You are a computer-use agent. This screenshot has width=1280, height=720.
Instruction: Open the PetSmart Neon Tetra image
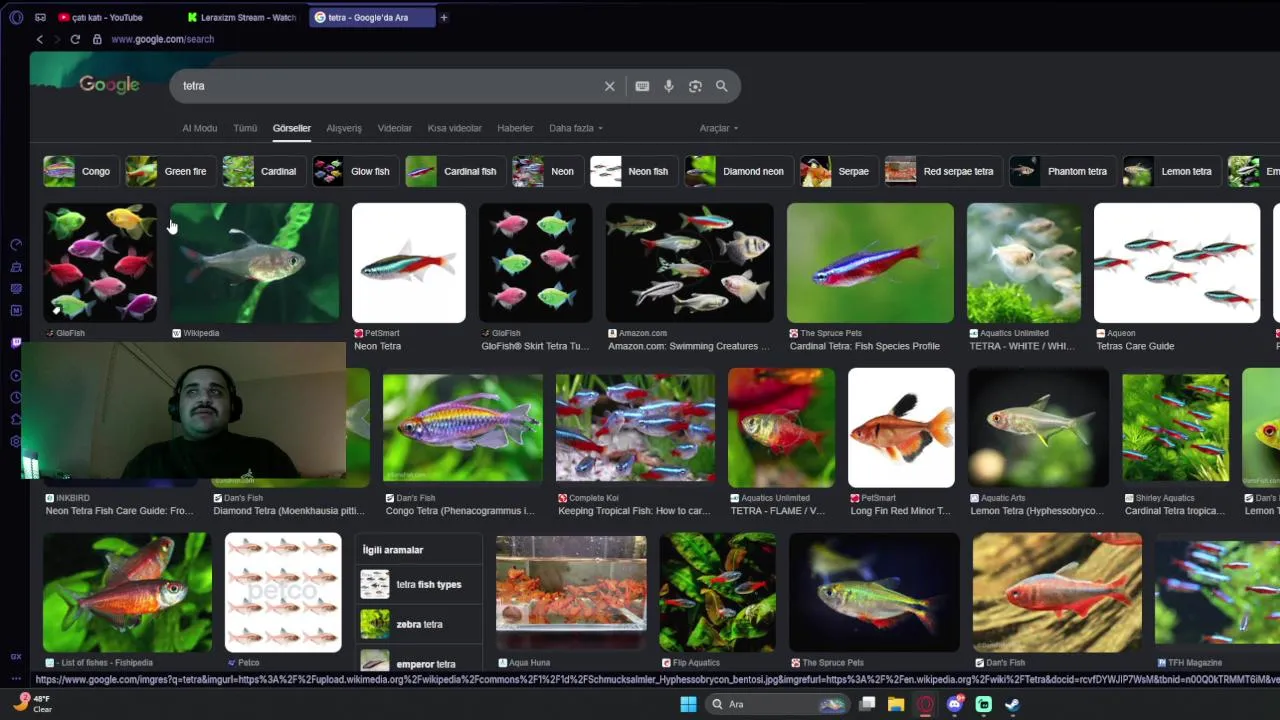click(x=409, y=263)
